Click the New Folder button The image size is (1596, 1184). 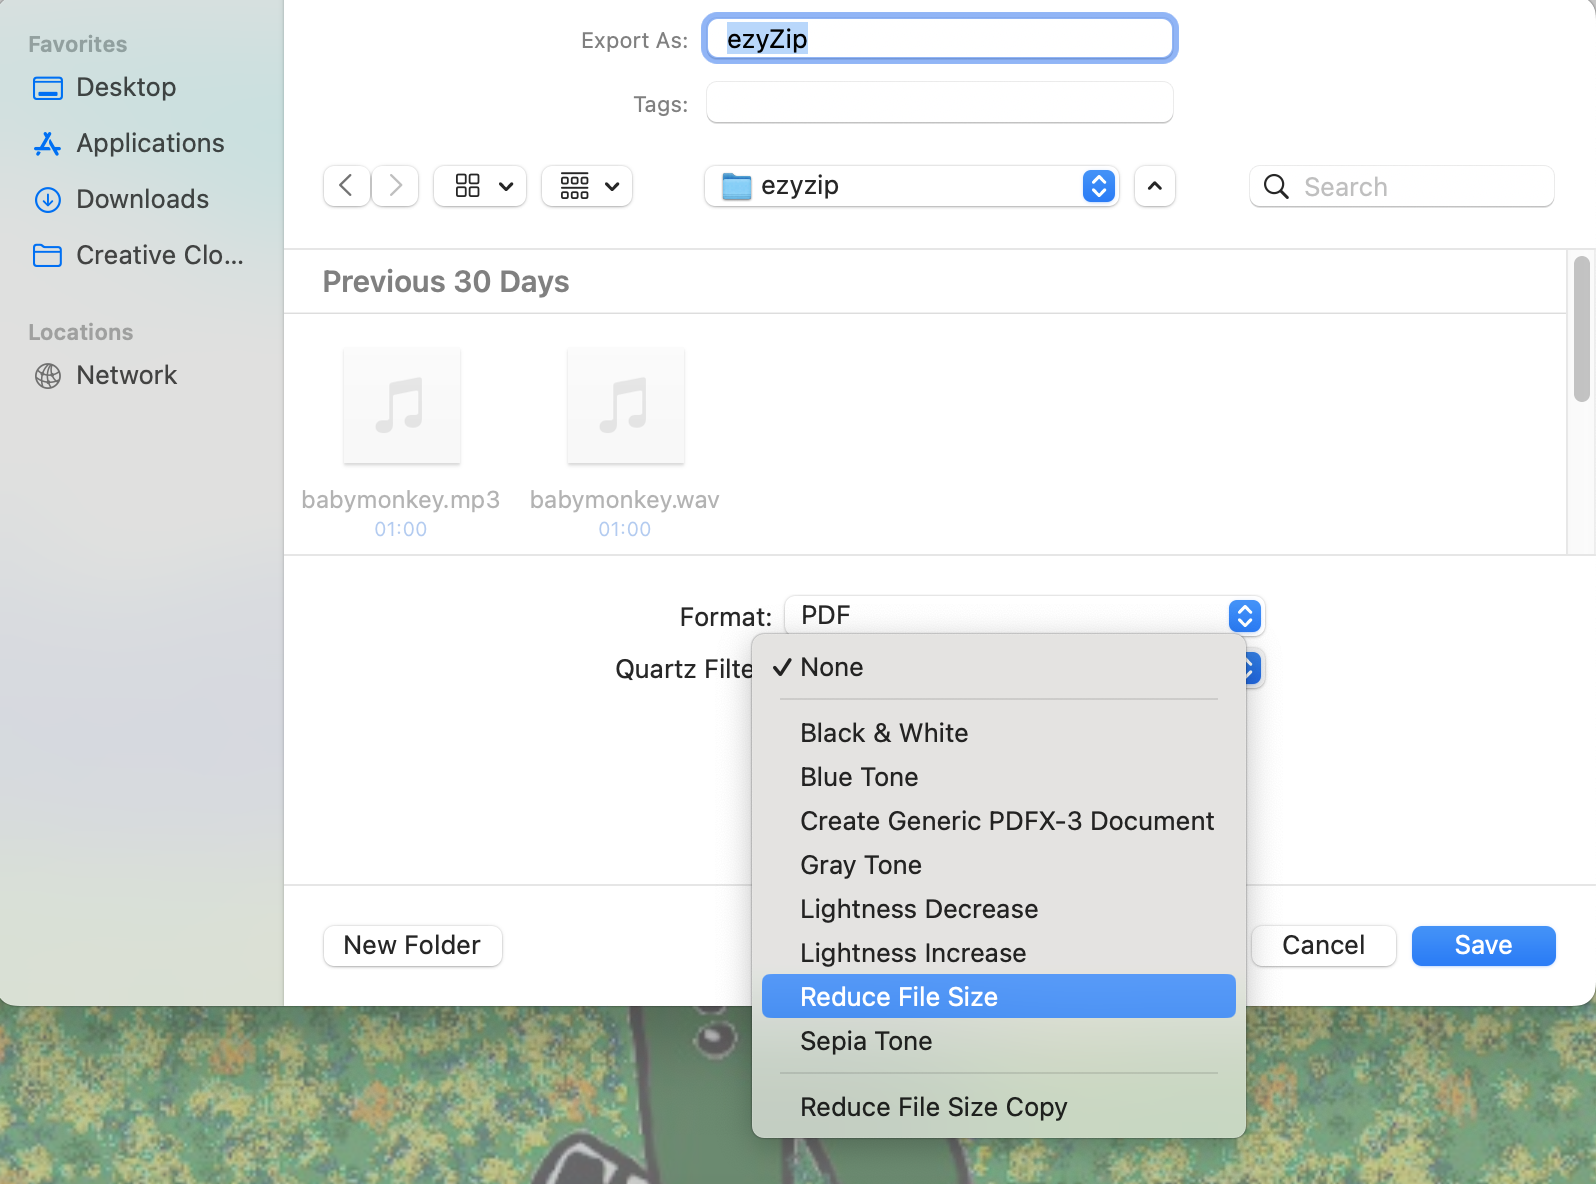tap(412, 946)
